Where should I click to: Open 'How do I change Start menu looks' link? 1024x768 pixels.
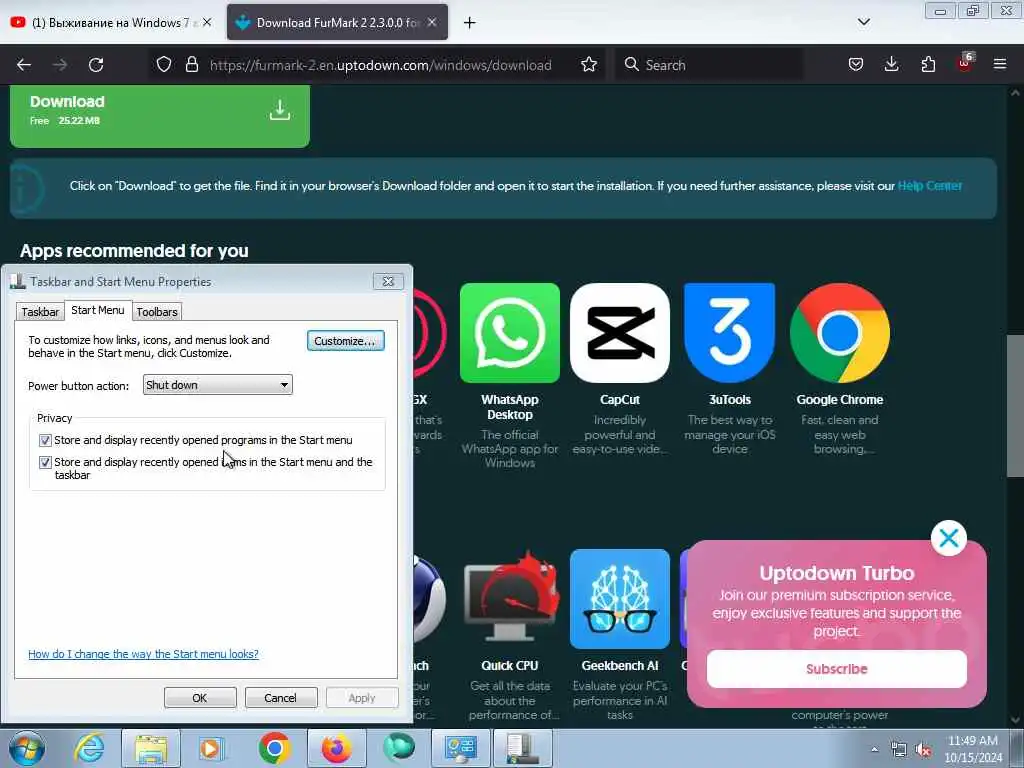[143, 654]
